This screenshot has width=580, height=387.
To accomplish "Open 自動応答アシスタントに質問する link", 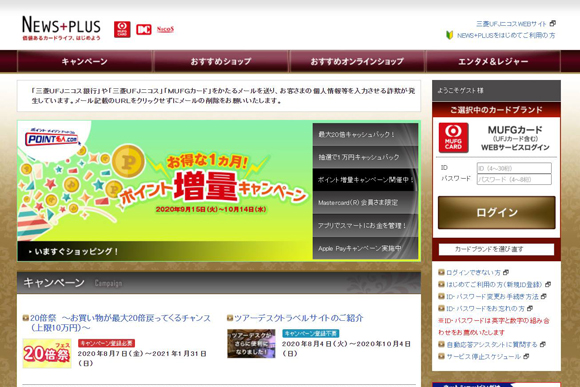I will pyautogui.click(x=492, y=344).
